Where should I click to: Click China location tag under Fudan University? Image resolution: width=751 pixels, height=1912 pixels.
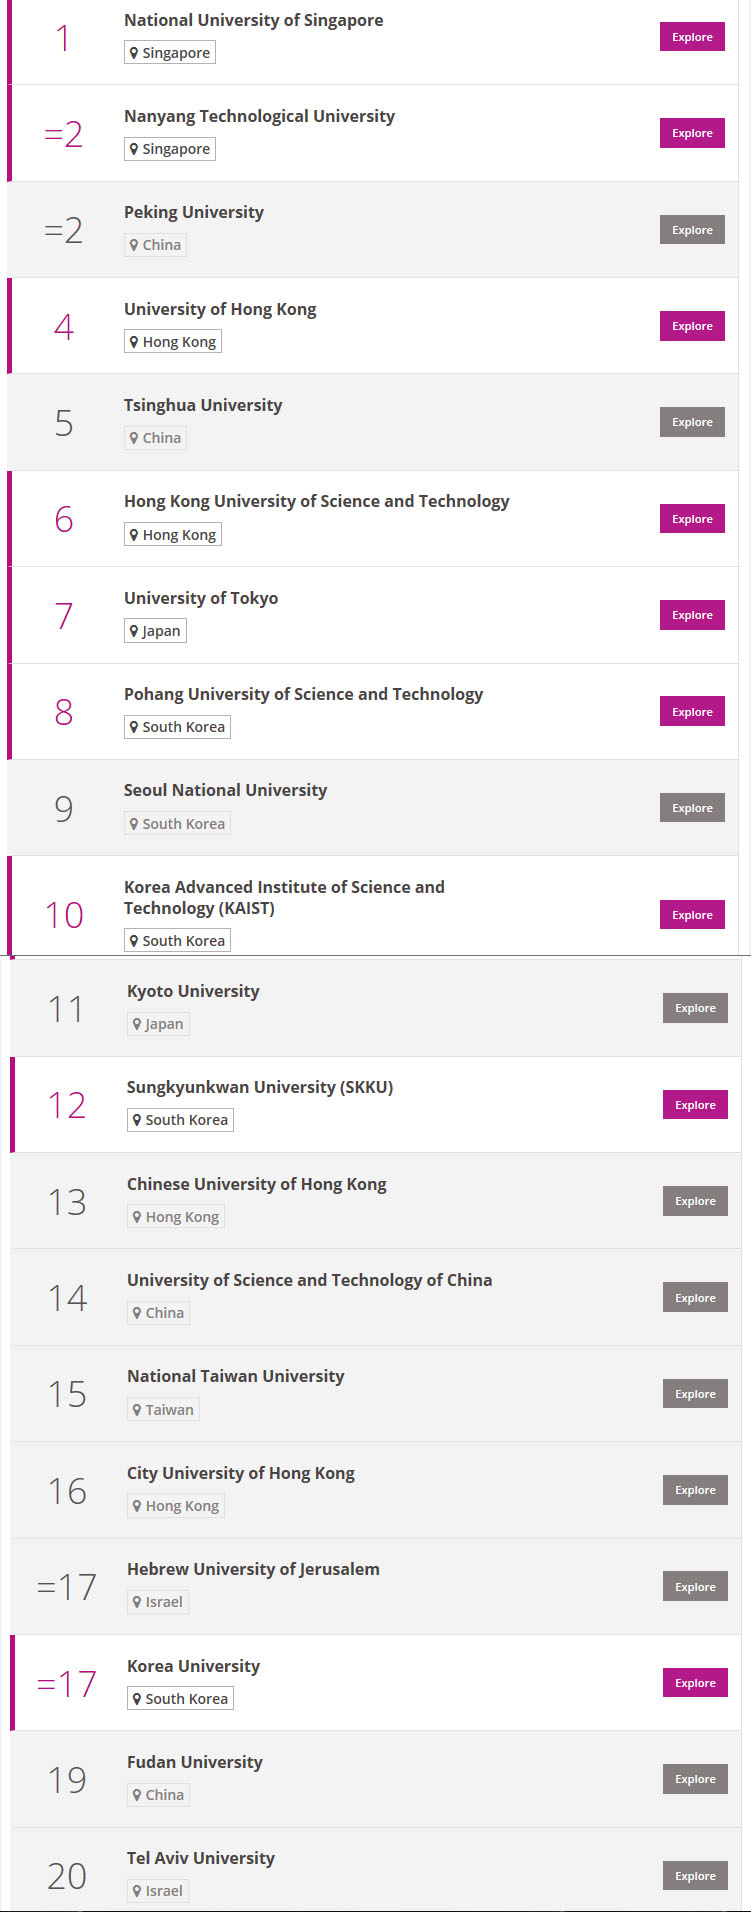pyautogui.click(x=158, y=1795)
